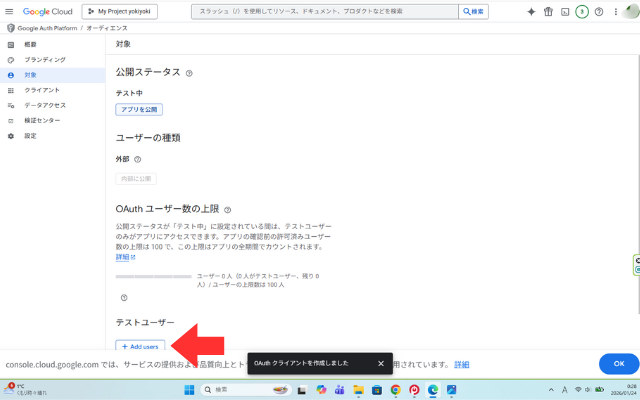Click the アプリを公開 button
Viewport: 640px width, 400px height.
[139, 109]
